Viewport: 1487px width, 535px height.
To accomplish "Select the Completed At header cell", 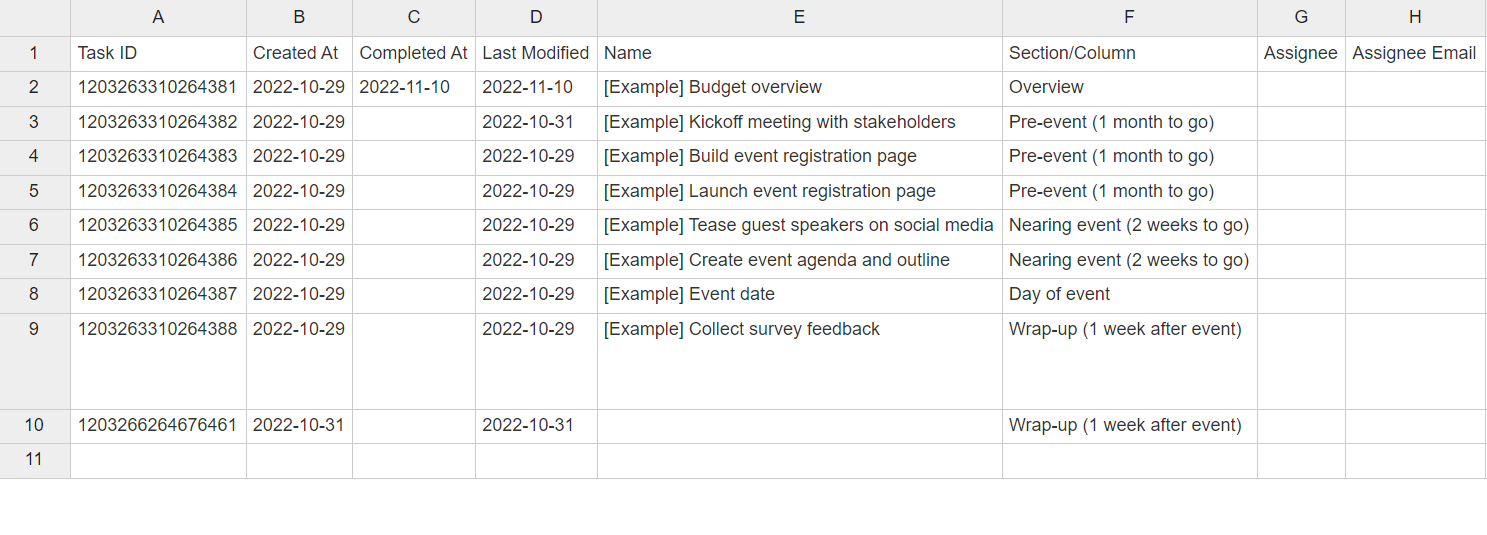I will click(x=413, y=53).
